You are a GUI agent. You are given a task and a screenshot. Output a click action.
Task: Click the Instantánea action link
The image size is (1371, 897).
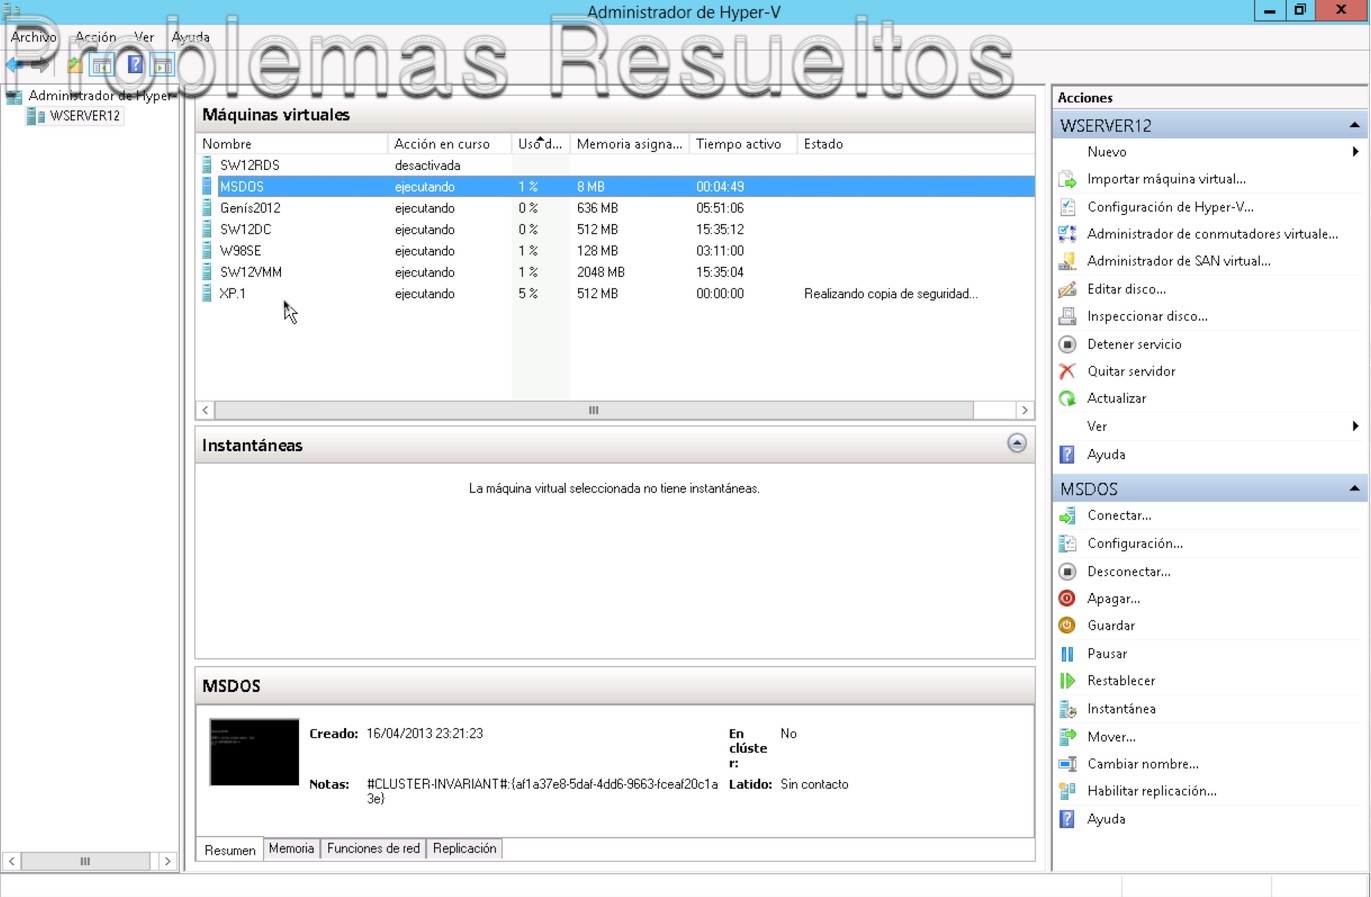[1121, 709]
